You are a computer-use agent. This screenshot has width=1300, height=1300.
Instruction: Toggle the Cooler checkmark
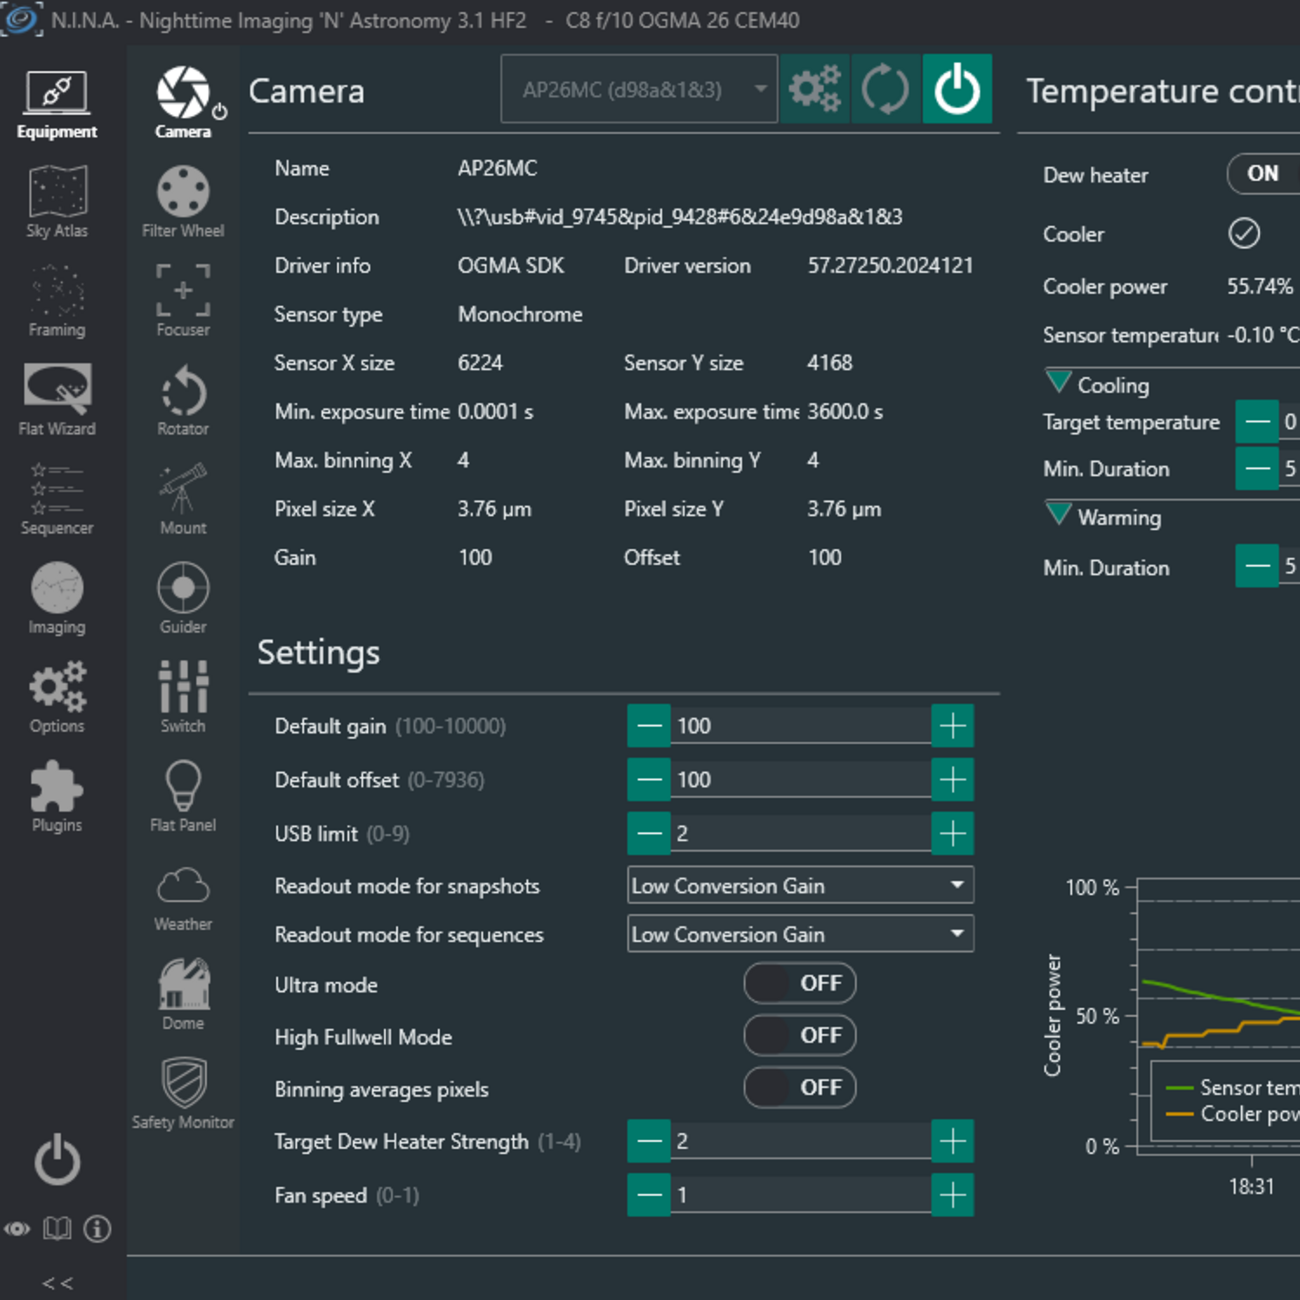point(1244,233)
